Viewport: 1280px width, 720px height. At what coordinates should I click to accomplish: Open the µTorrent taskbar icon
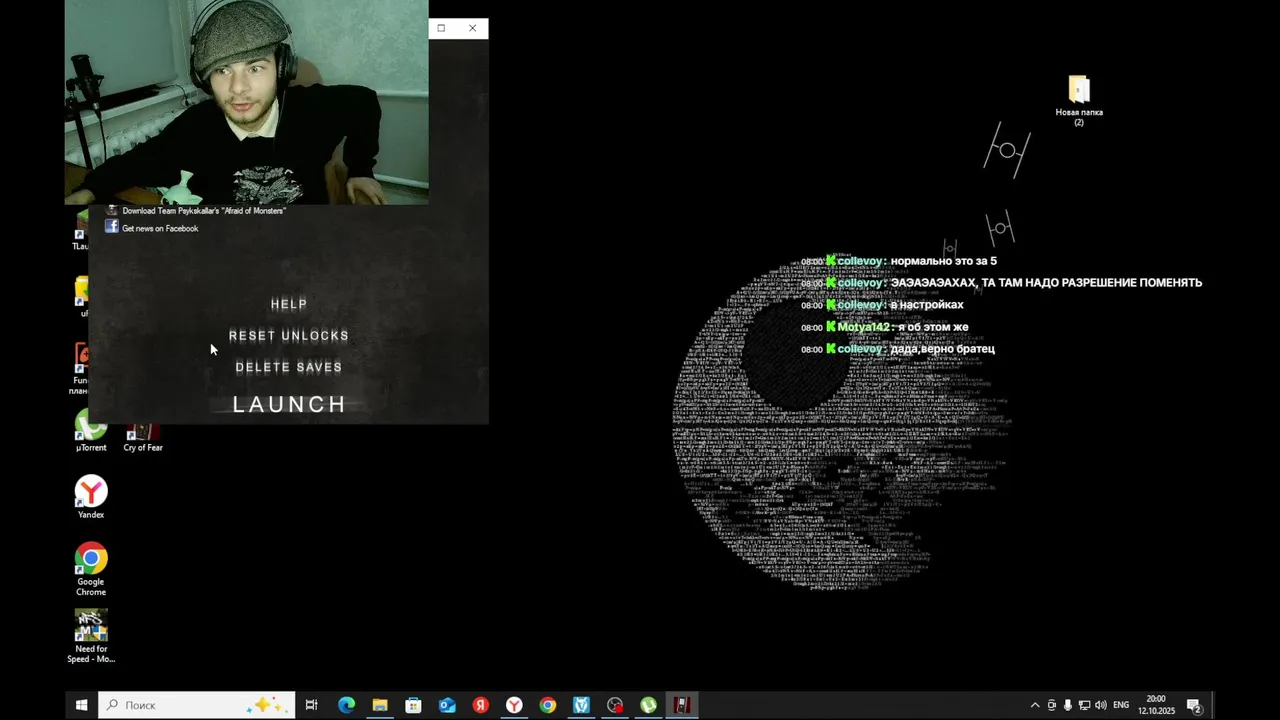pos(648,705)
